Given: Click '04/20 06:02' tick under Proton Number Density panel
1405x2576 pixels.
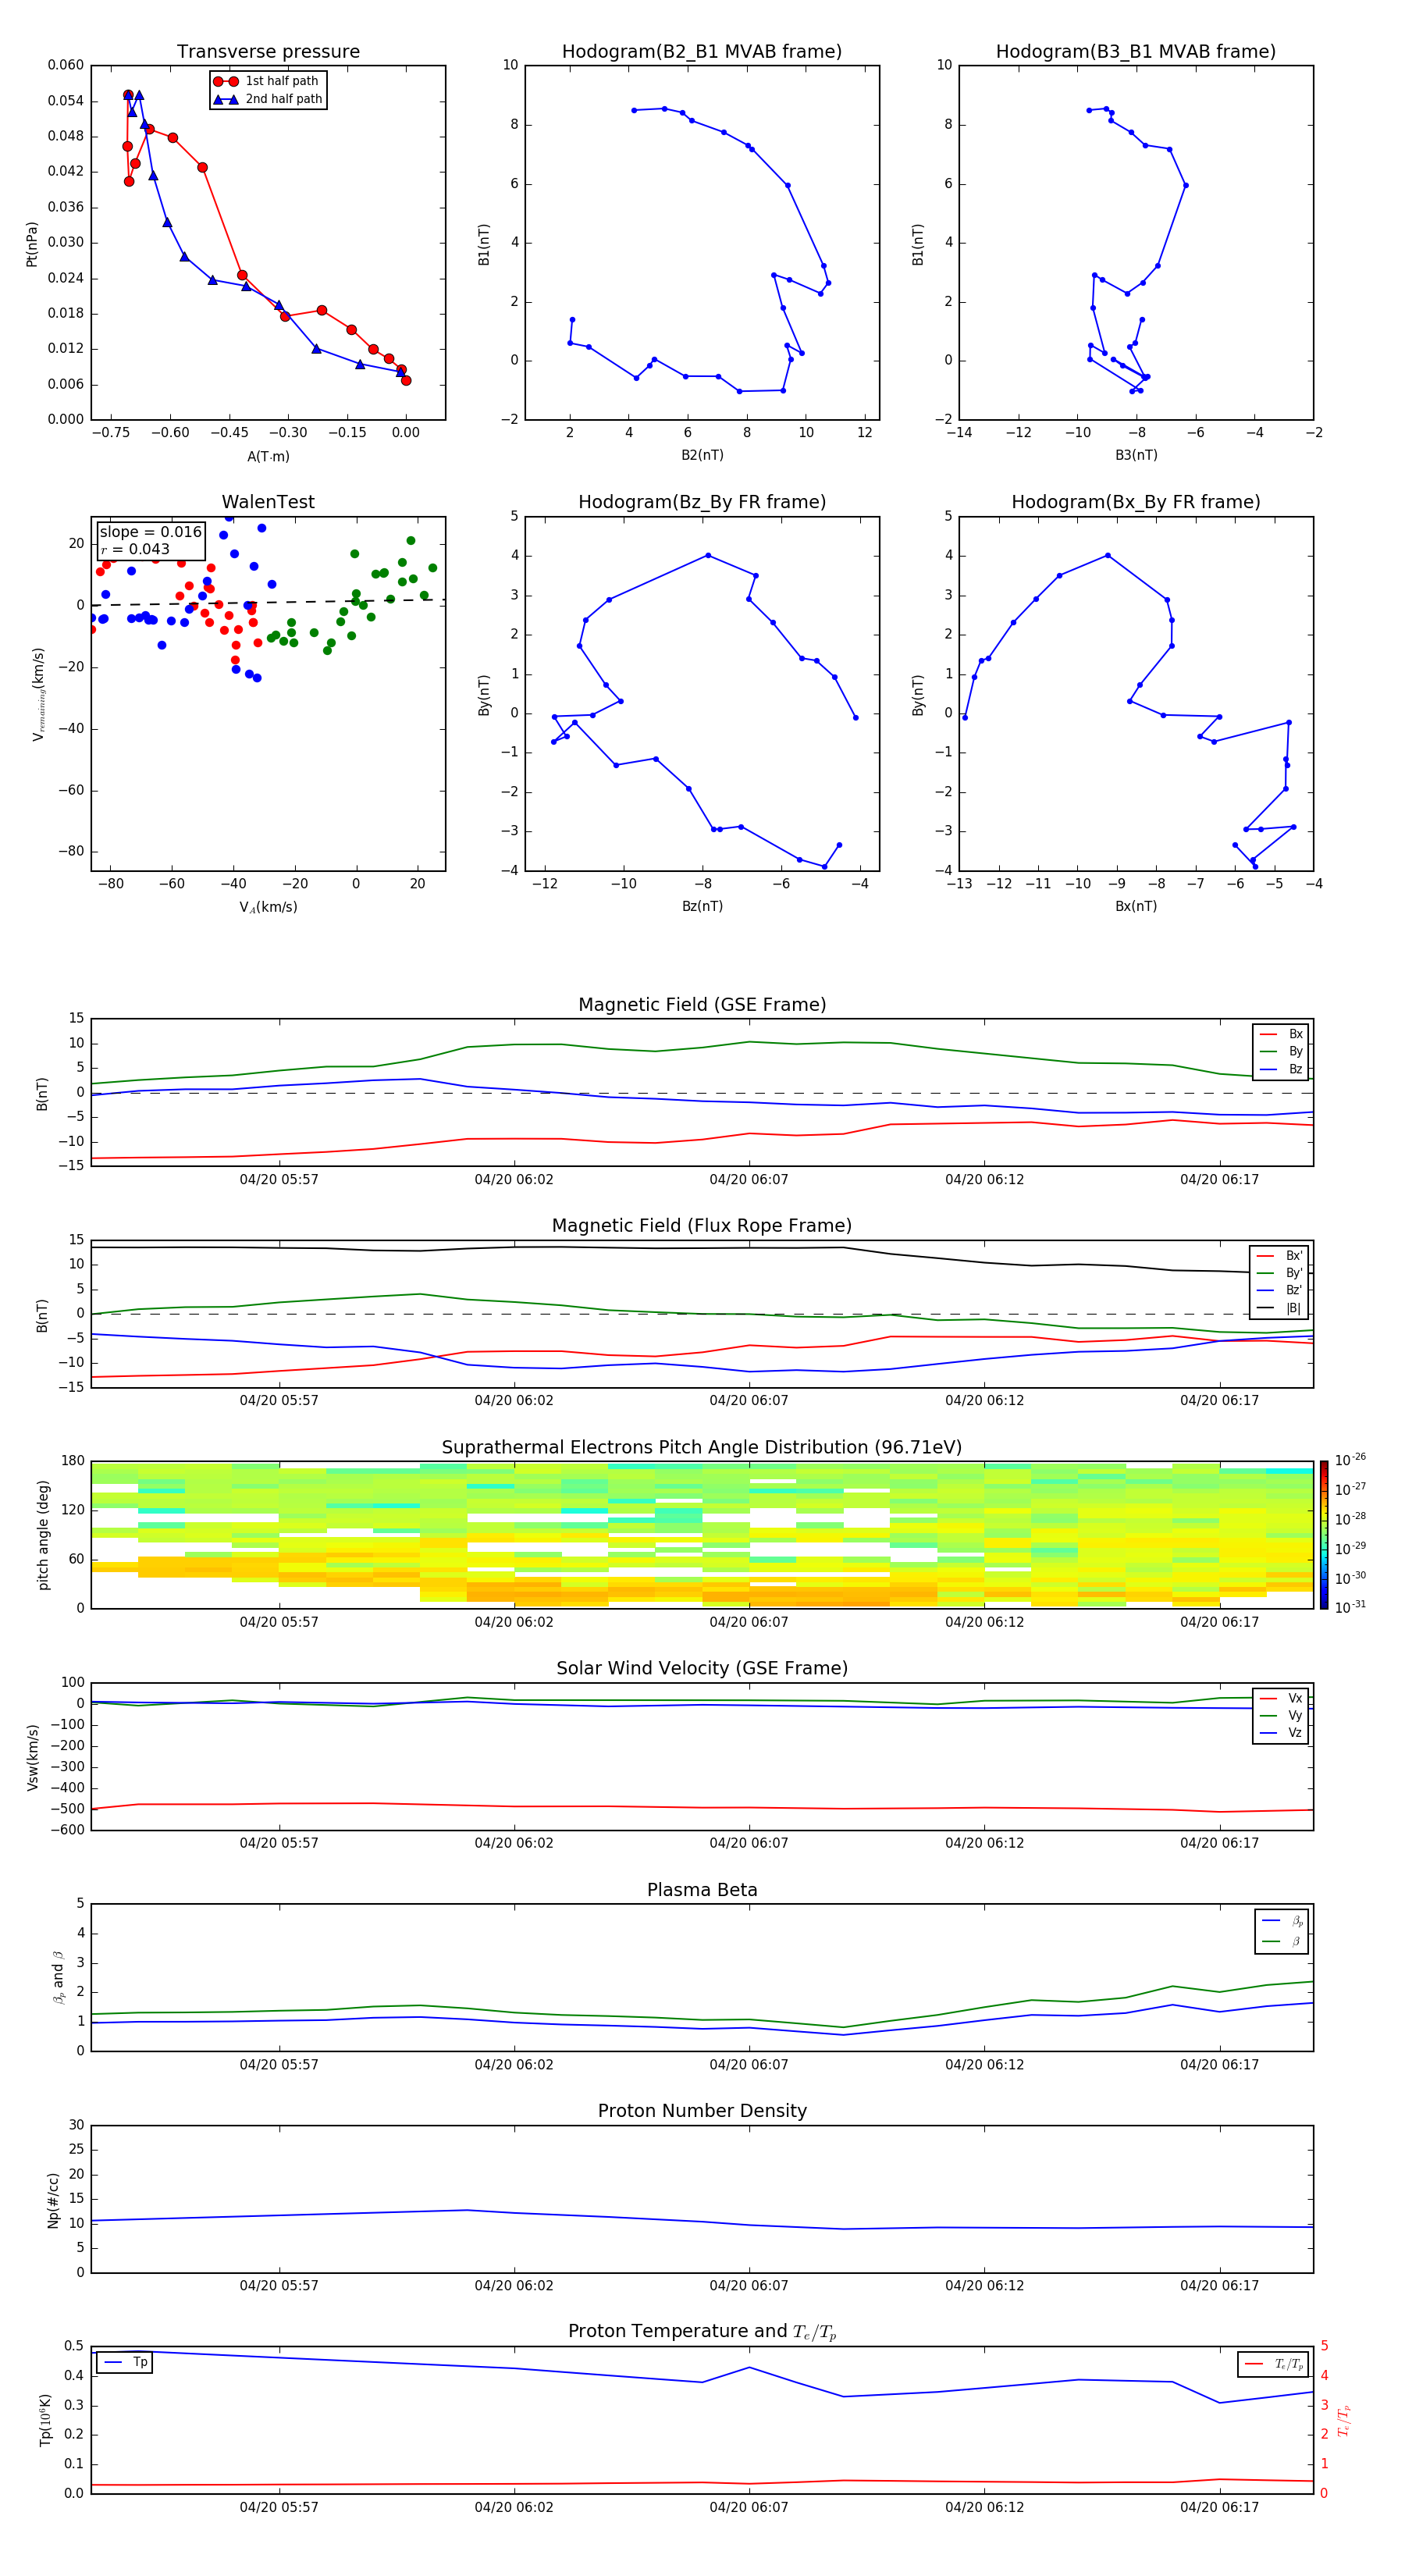Looking at the screenshot, I should click(x=514, y=2286).
